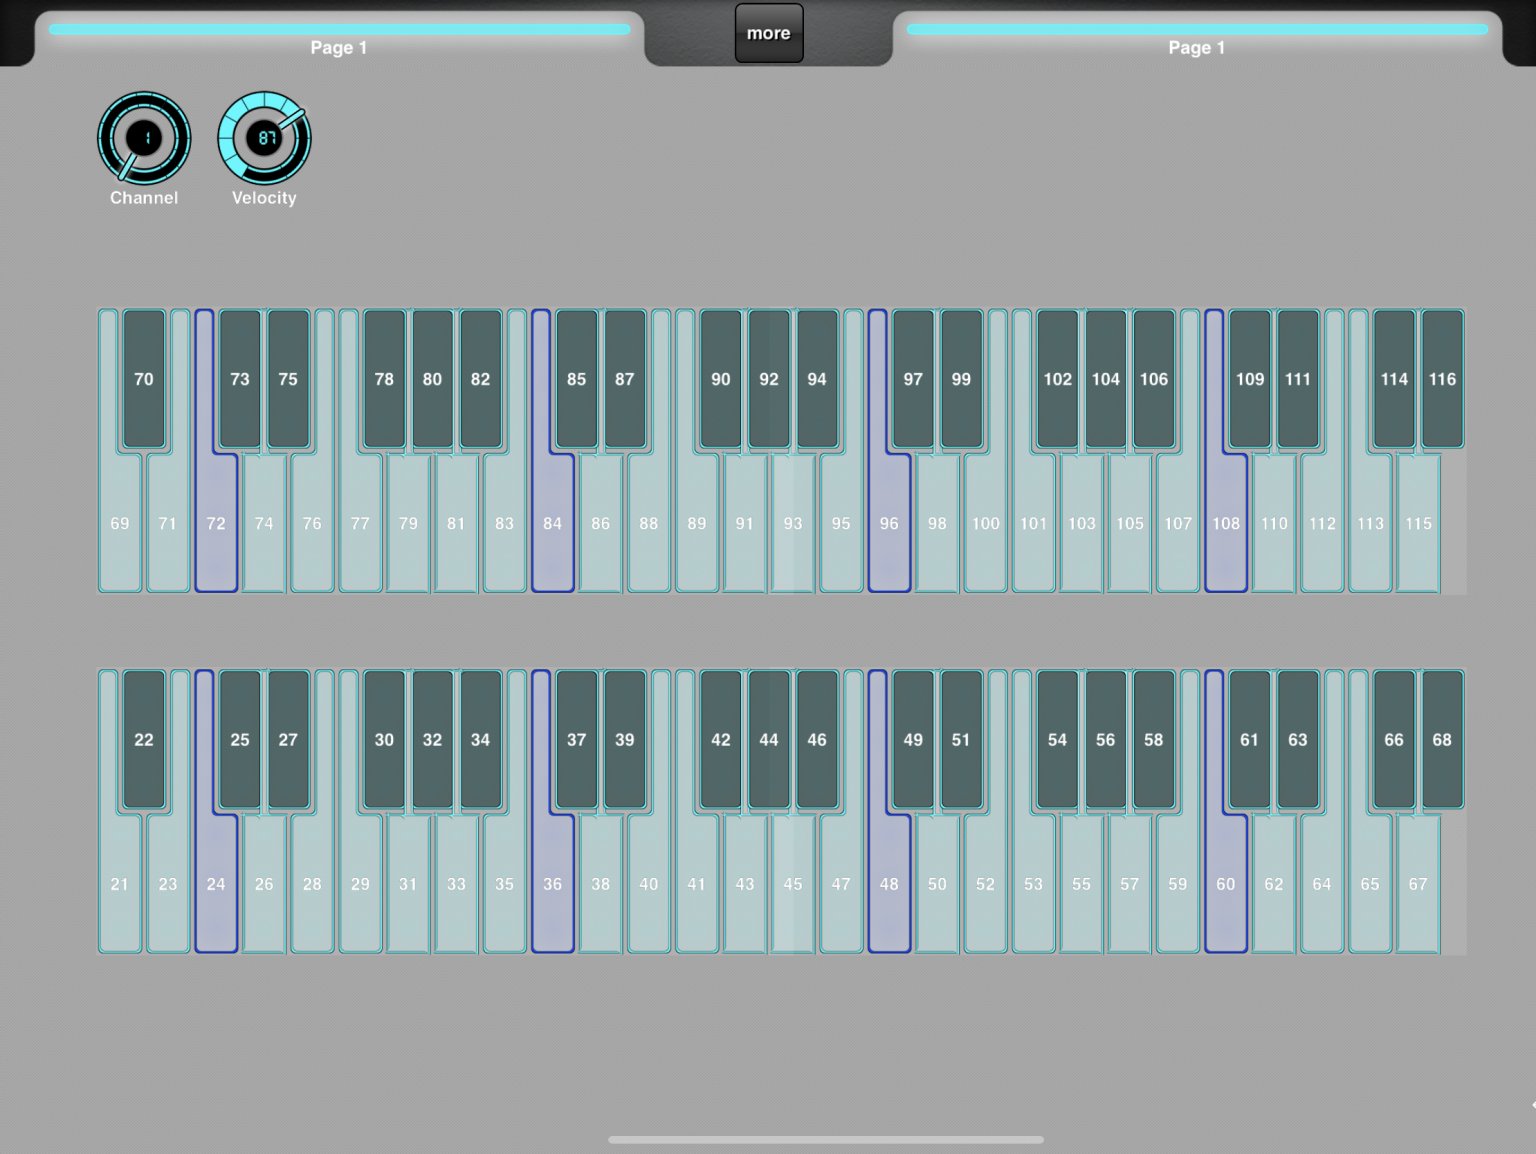Play black key 42
1536x1154 pixels.
coord(721,739)
